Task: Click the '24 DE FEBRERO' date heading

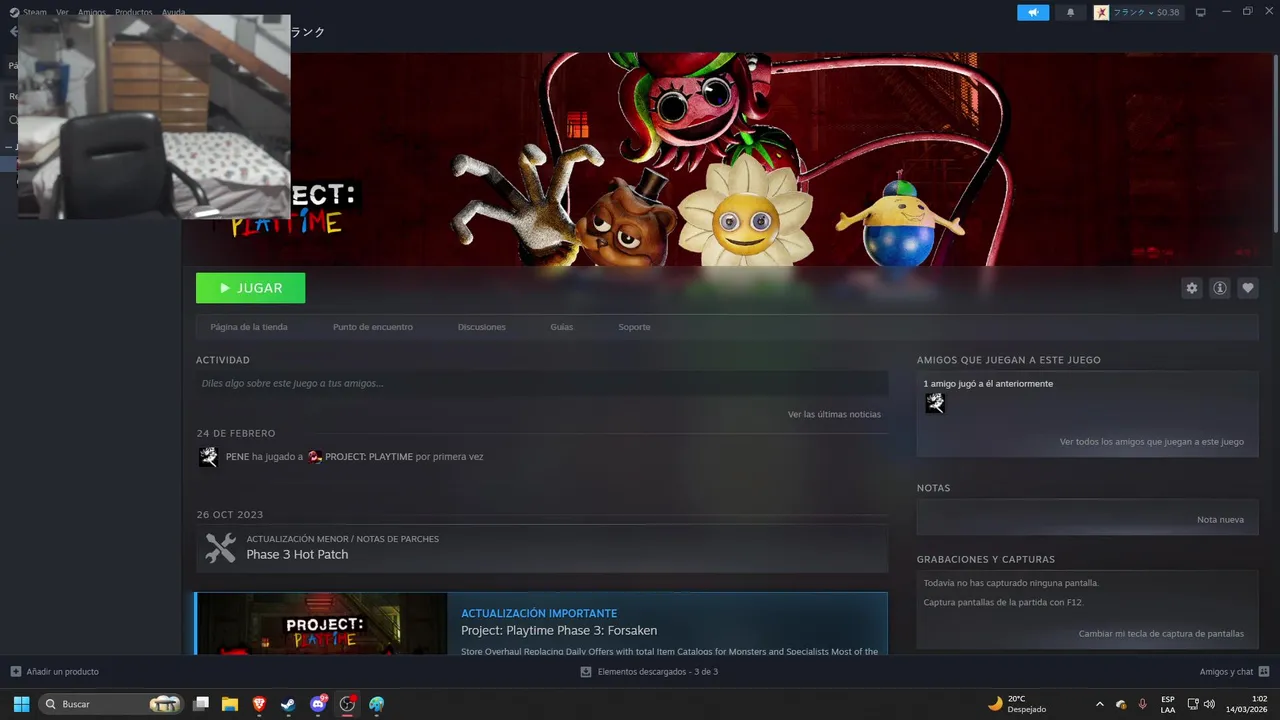Action: (236, 433)
